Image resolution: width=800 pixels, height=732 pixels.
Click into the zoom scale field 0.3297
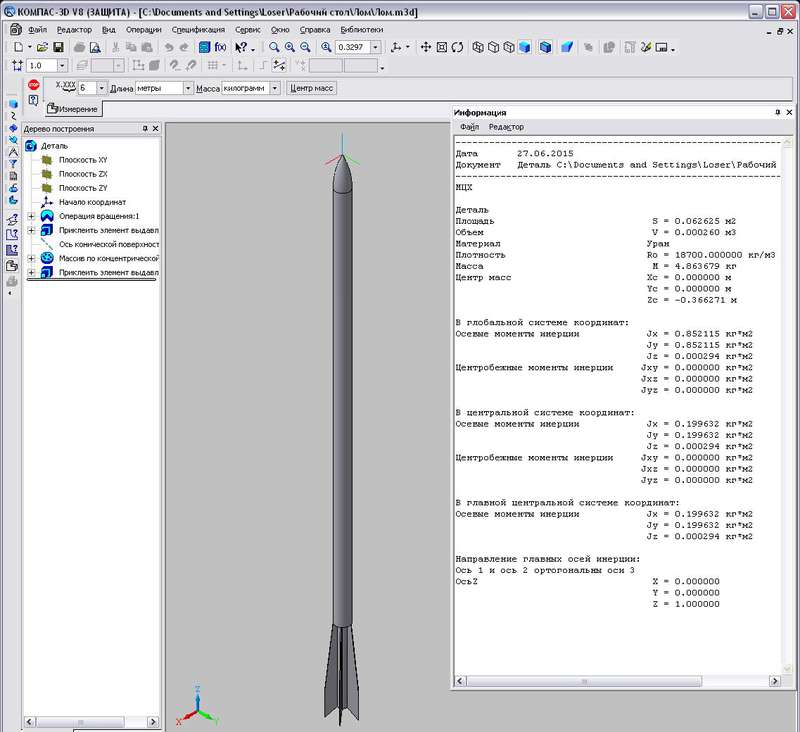353,47
